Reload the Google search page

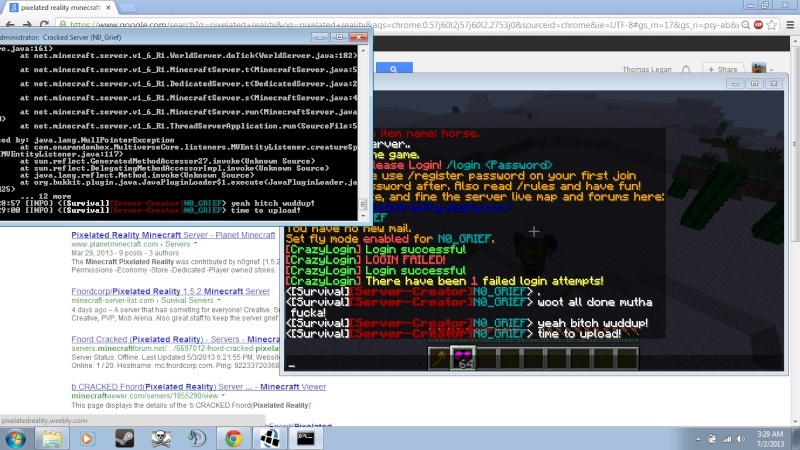(44, 24)
